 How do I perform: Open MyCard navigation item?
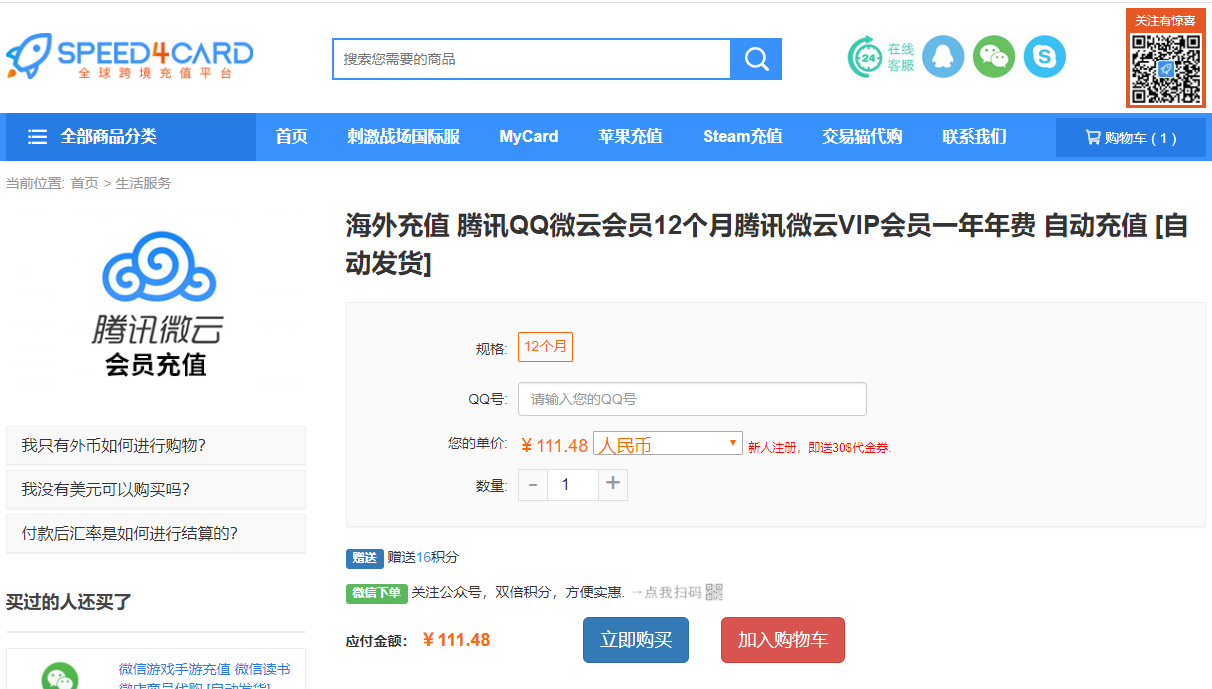coord(529,137)
